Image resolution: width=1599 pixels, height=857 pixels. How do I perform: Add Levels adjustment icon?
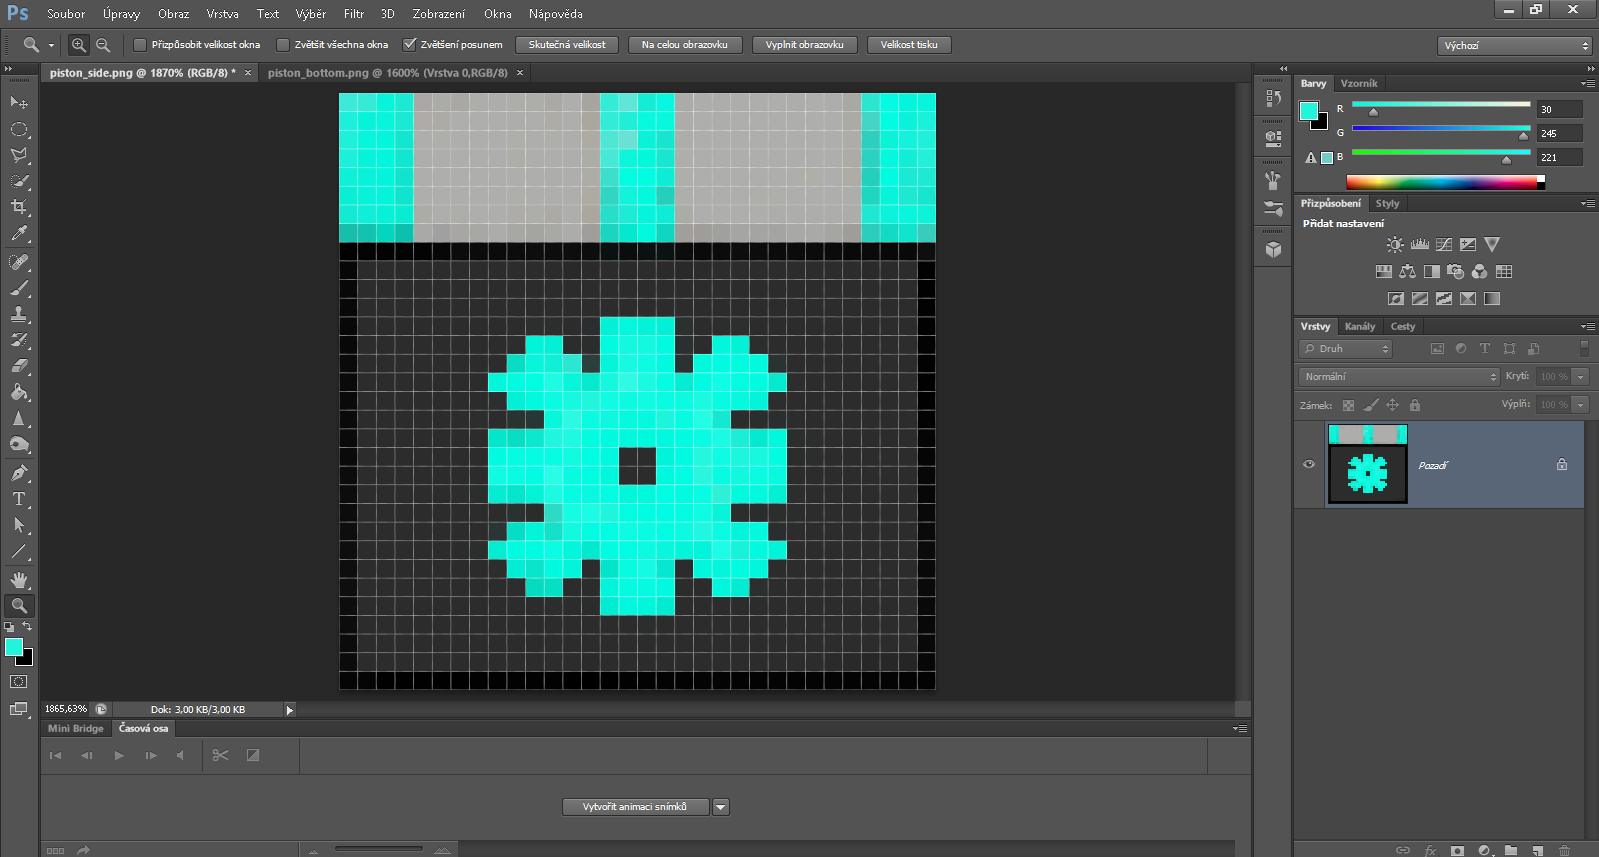click(1420, 244)
